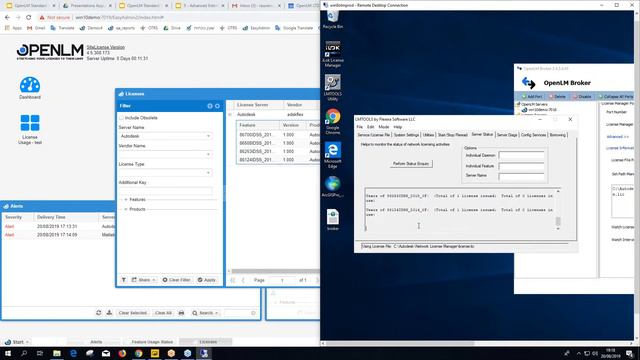The height and width of the screenshot is (360, 640).
Task: Collapse the Autodesk license server row
Action: [230, 115]
